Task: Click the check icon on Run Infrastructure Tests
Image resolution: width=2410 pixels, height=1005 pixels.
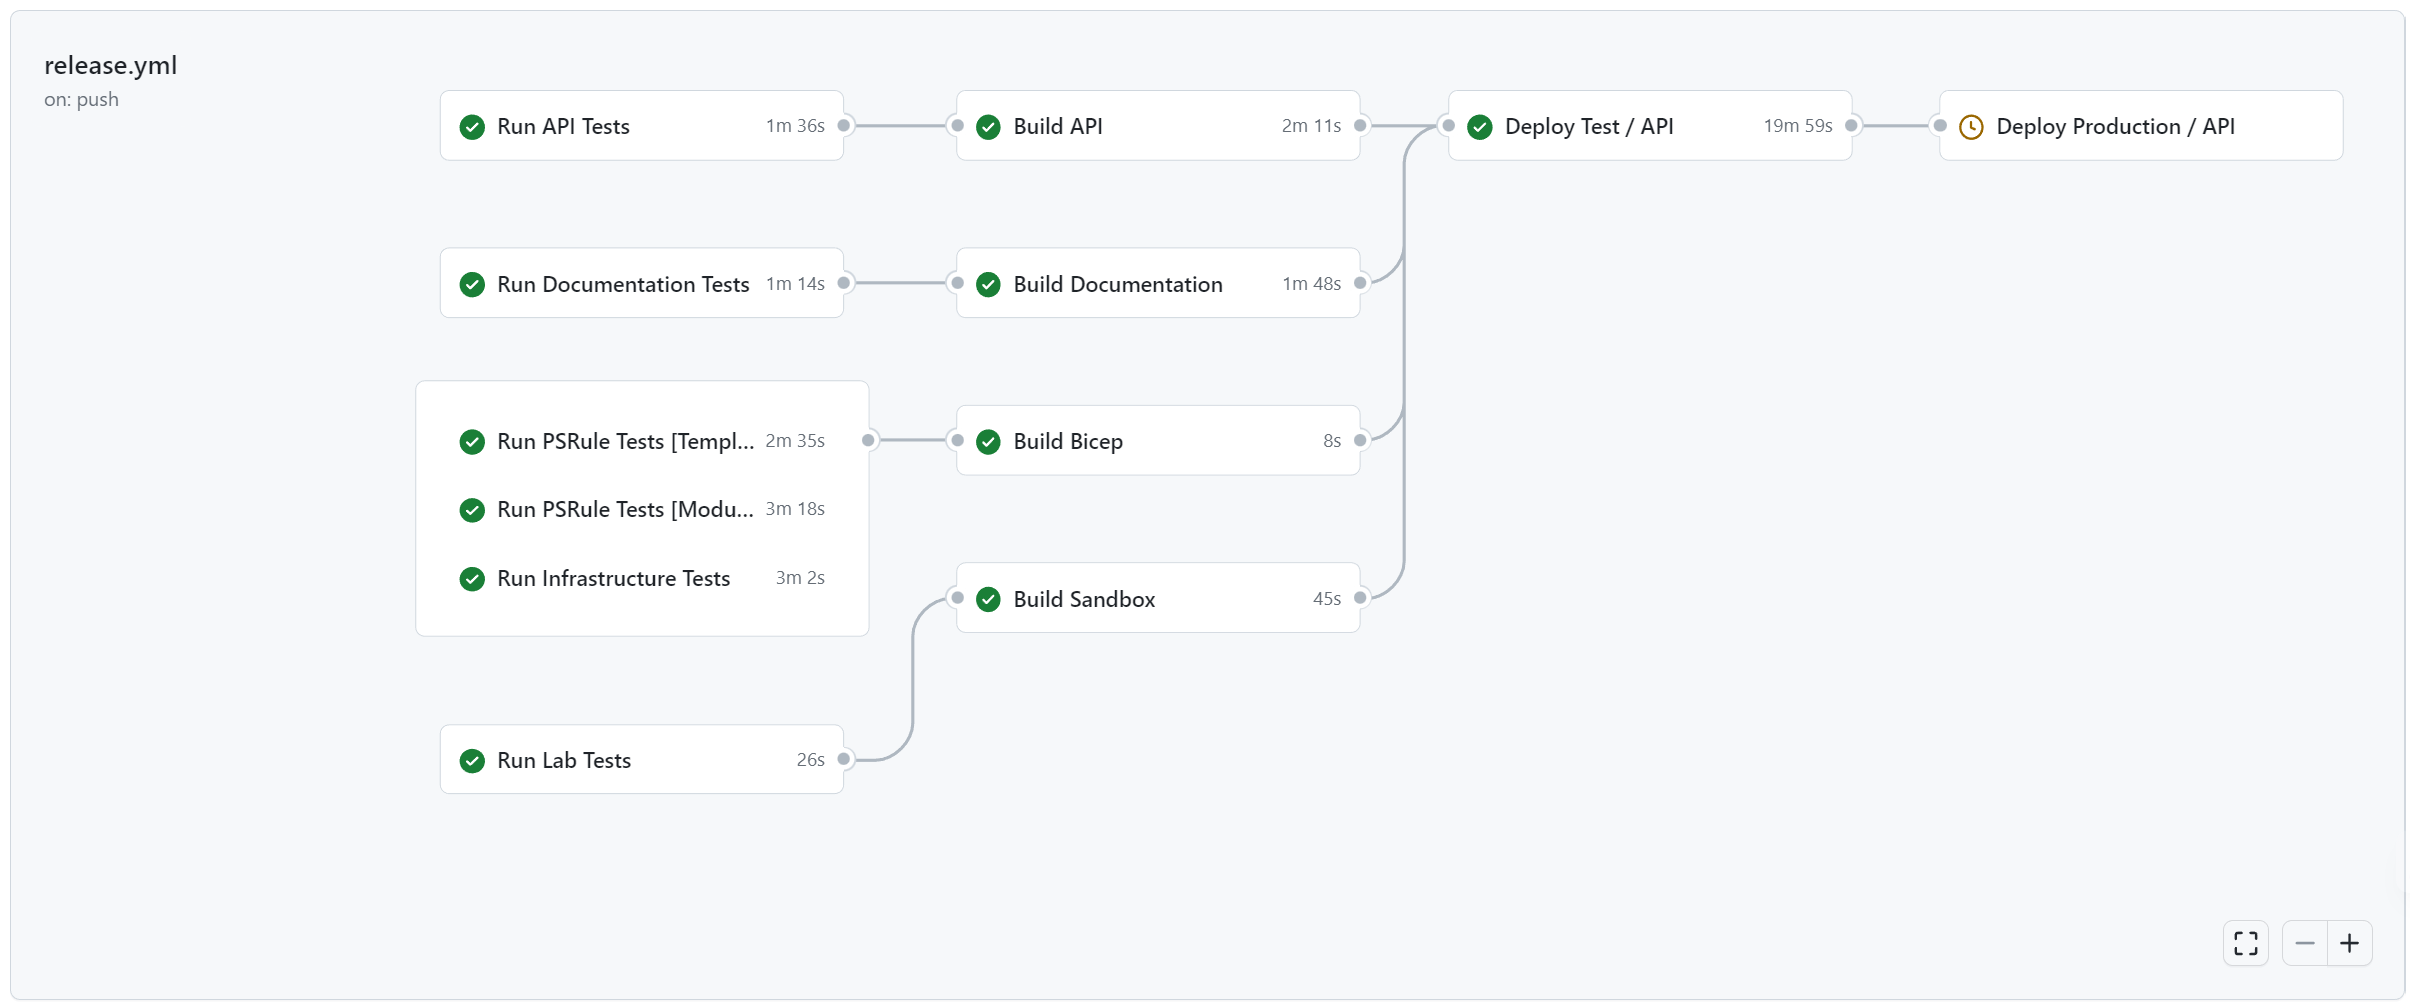Action: (472, 578)
